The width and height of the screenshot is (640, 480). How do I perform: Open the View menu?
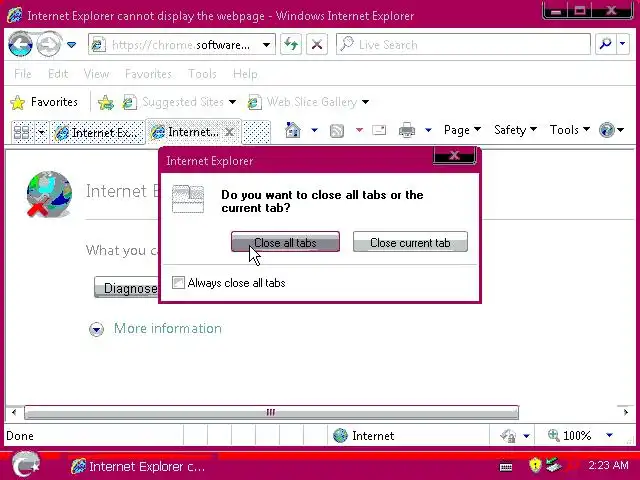(x=96, y=74)
